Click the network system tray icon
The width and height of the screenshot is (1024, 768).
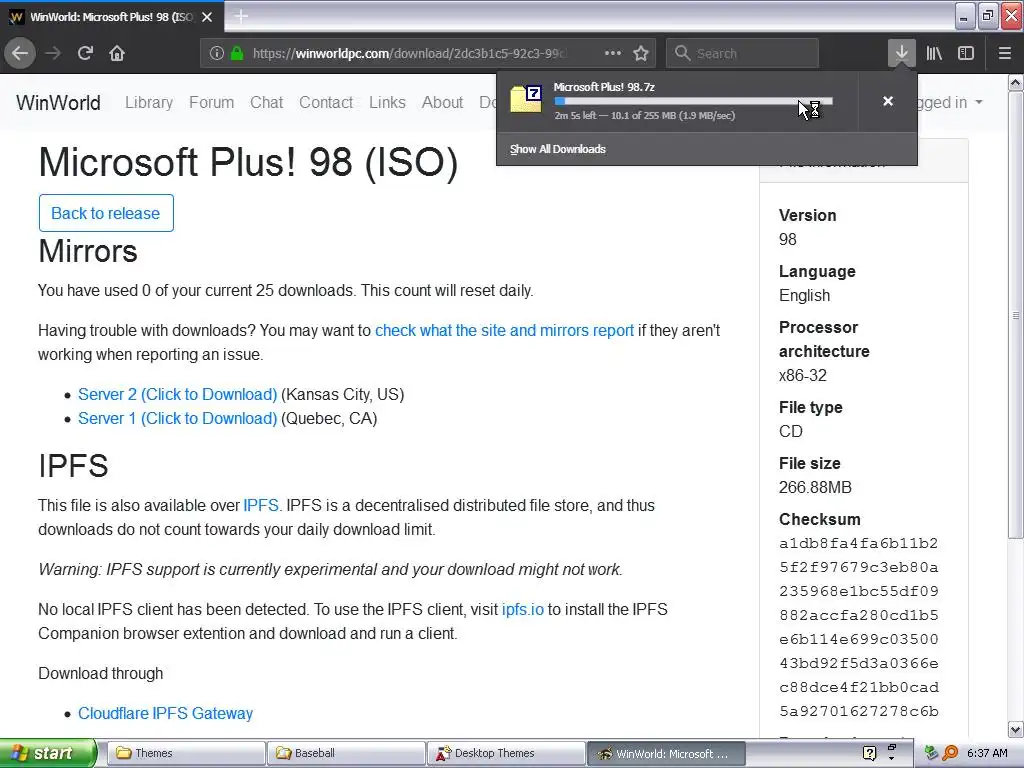point(931,753)
